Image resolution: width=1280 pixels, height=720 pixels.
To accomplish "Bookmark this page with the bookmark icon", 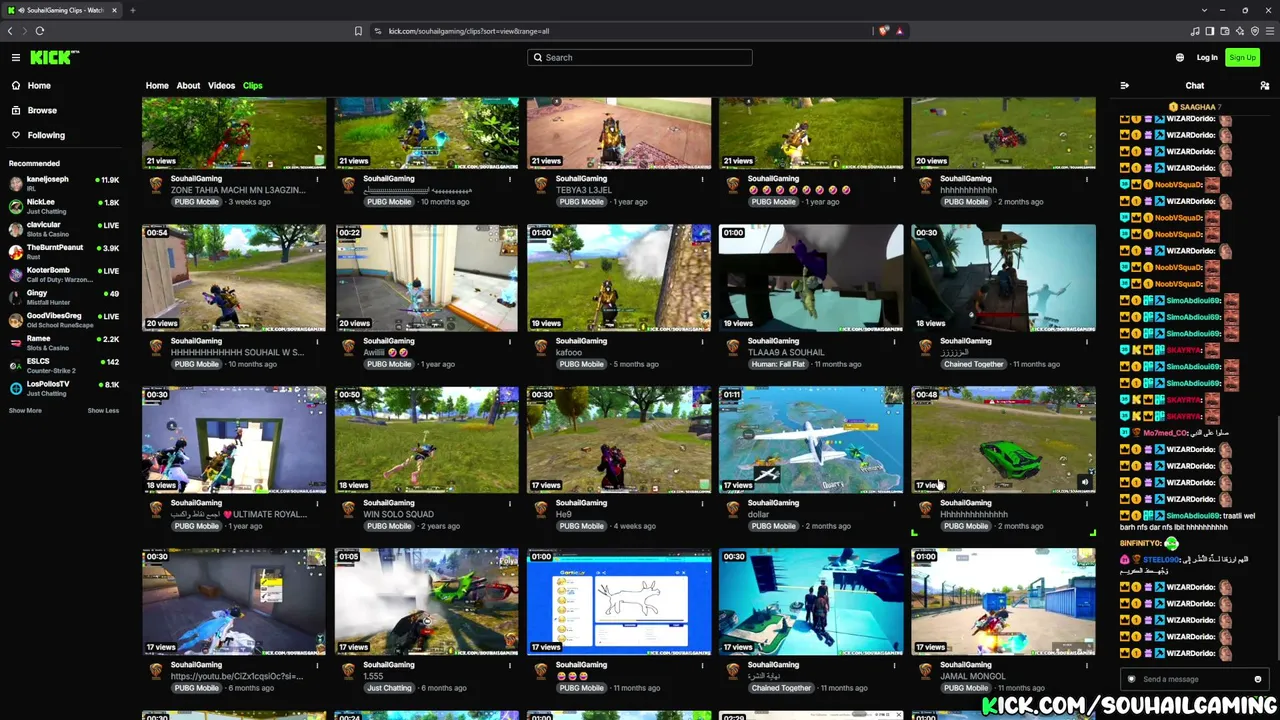I will point(358,31).
